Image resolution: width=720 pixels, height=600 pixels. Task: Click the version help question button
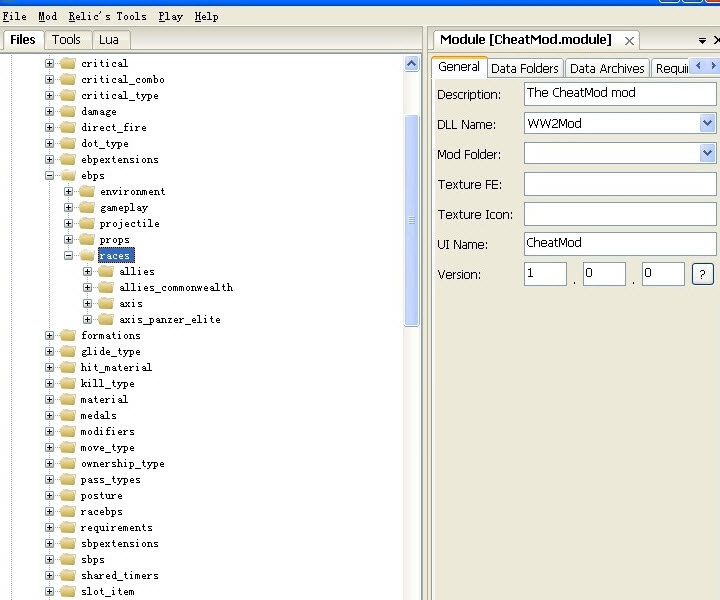coord(703,274)
